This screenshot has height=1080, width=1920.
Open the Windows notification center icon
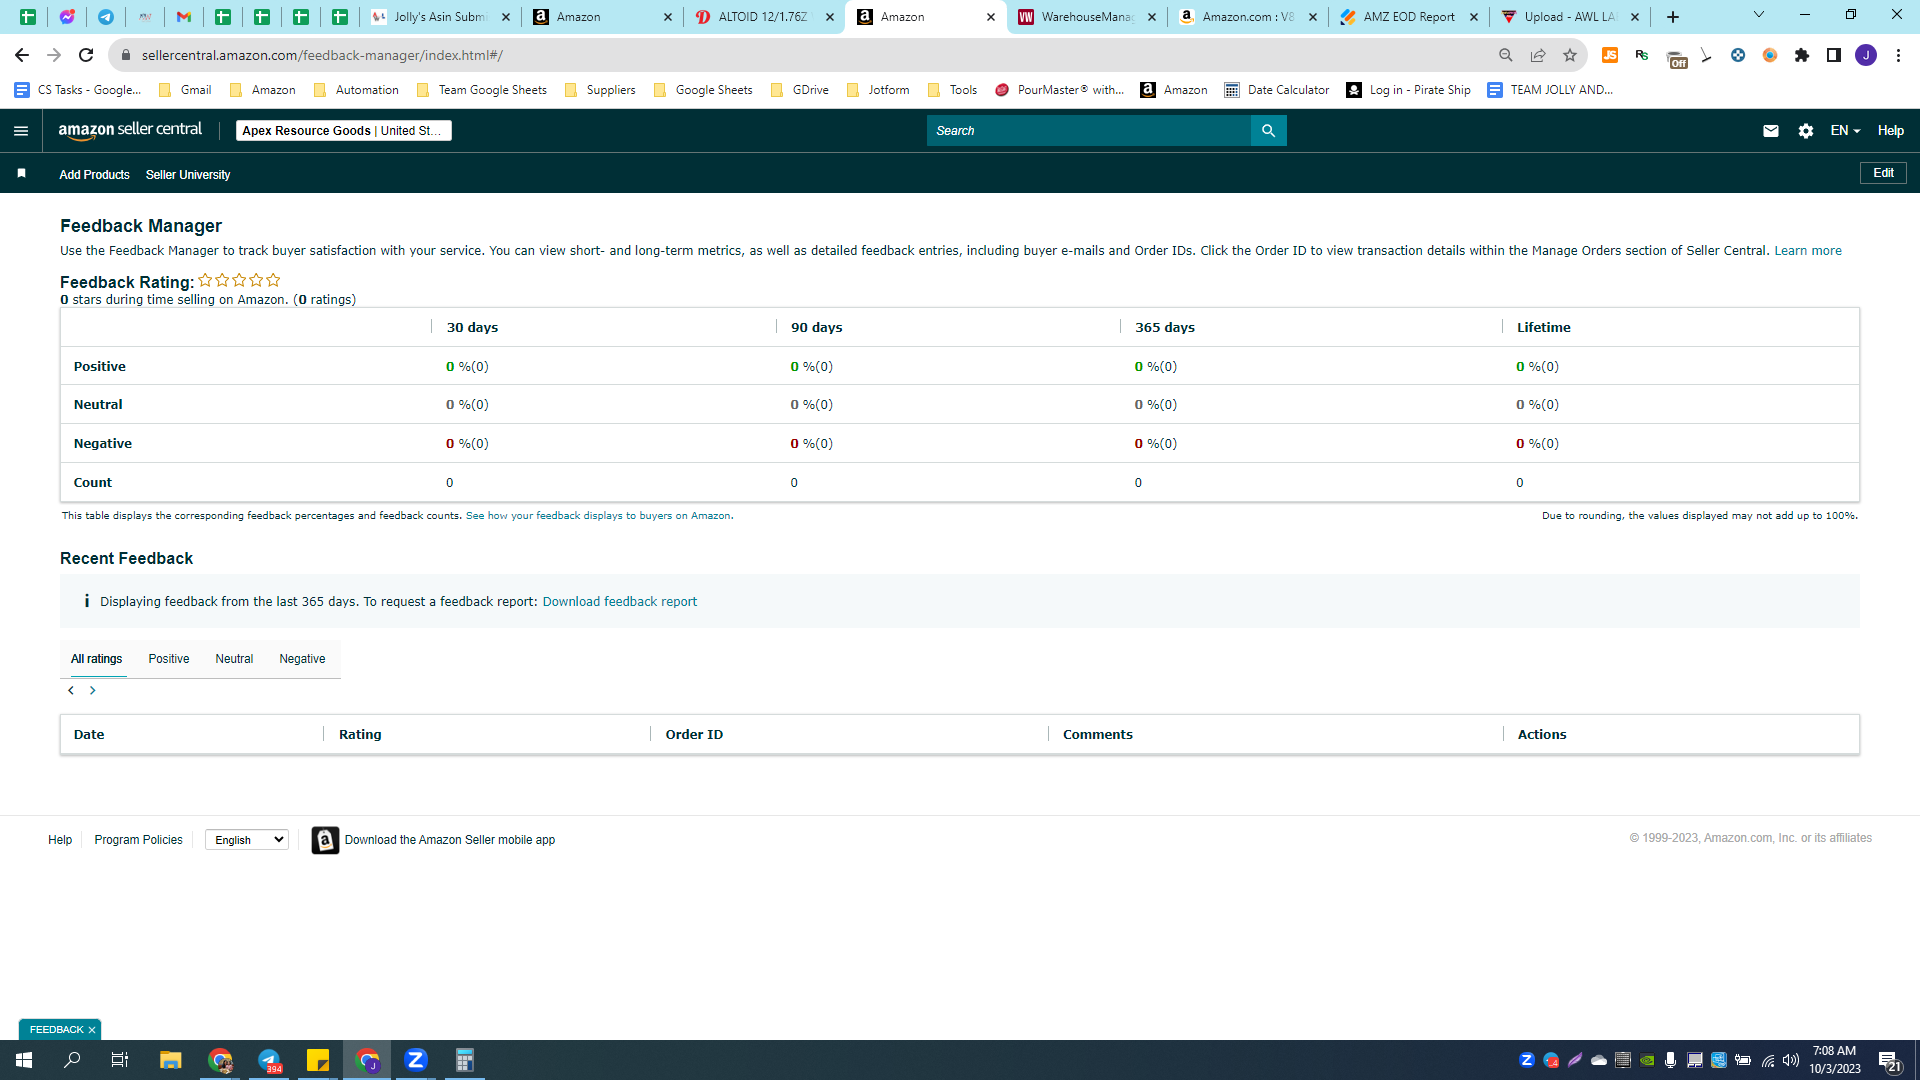pos(1889,1061)
